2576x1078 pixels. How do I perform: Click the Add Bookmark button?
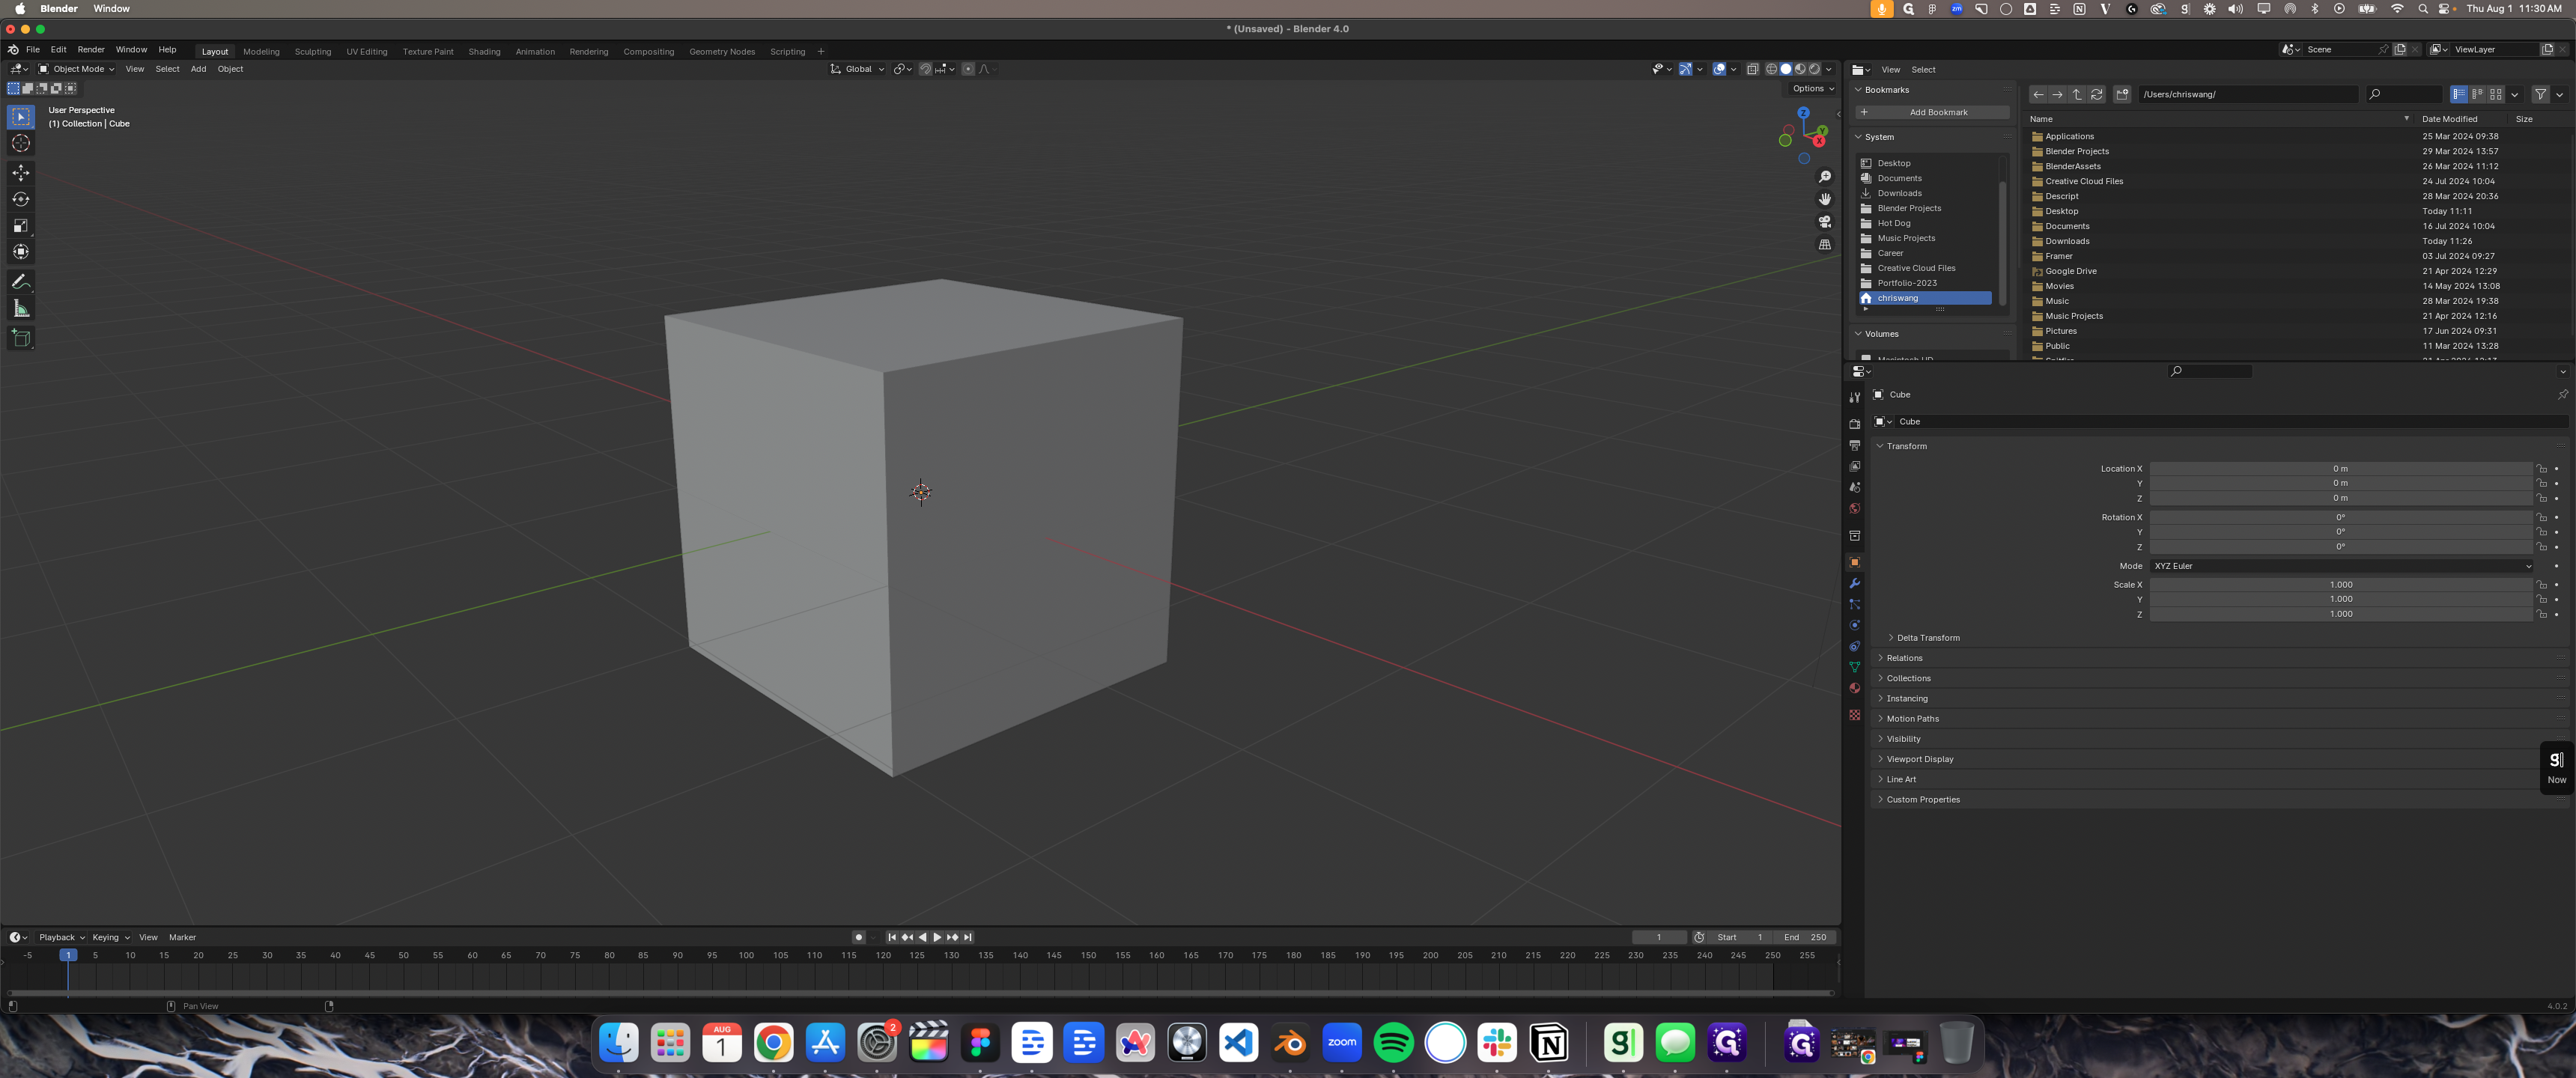(1932, 112)
